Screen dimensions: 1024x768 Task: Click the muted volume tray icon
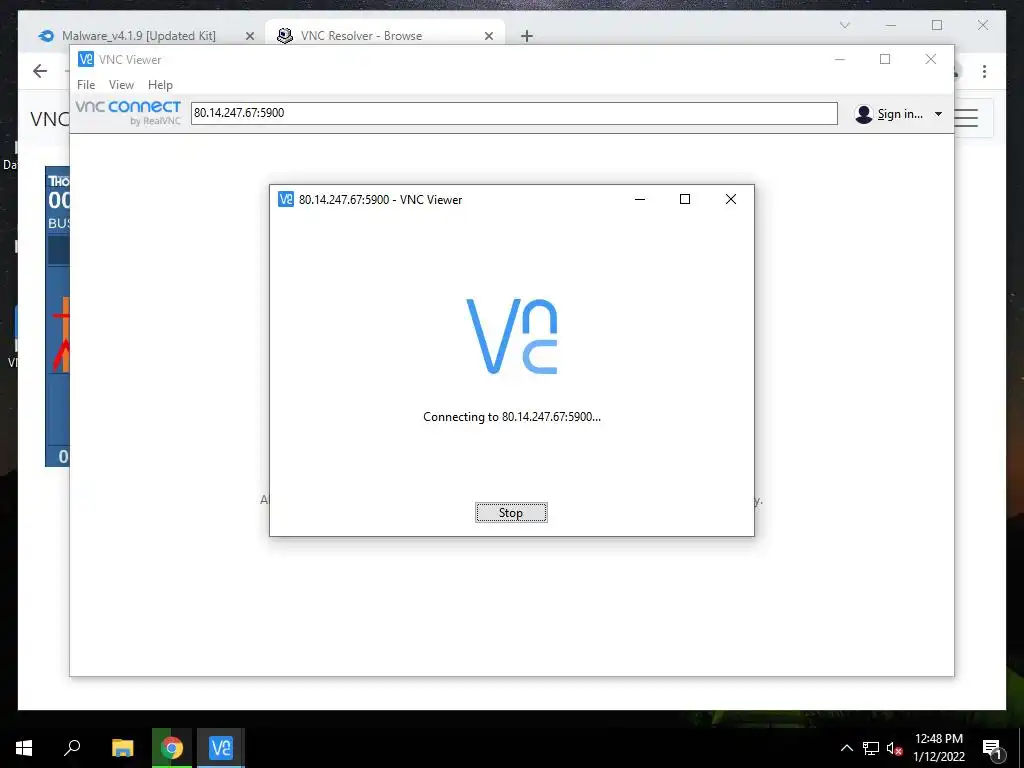click(x=895, y=748)
